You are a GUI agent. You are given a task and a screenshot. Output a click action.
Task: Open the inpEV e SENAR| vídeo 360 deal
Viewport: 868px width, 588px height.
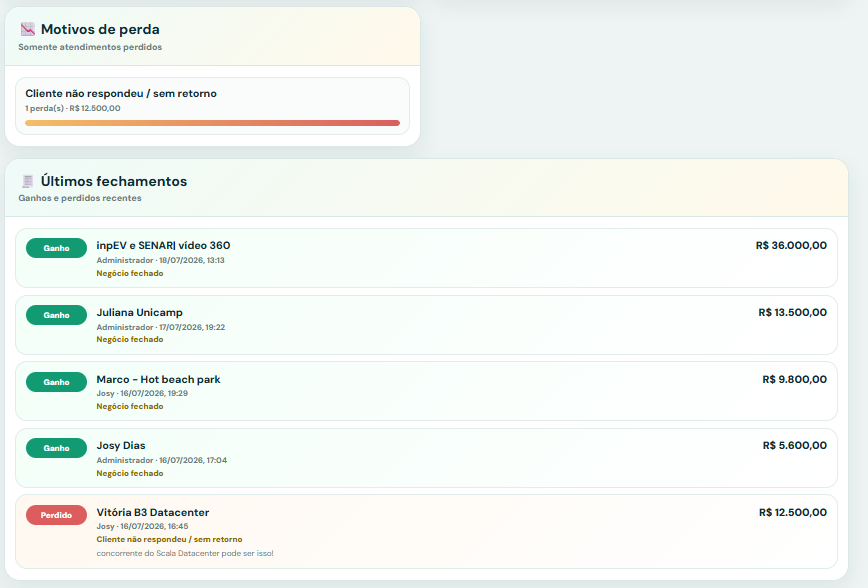tap(163, 245)
